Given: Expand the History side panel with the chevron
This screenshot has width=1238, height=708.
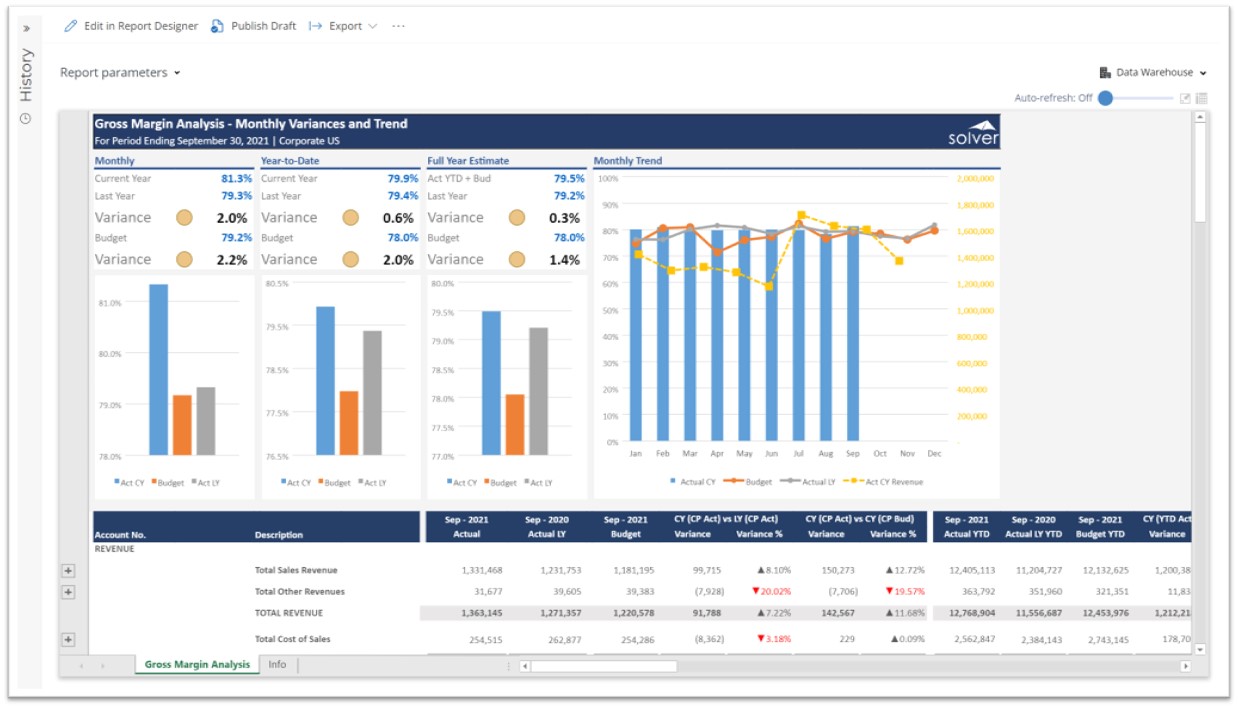Looking at the screenshot, I should [x=26, y=27].
